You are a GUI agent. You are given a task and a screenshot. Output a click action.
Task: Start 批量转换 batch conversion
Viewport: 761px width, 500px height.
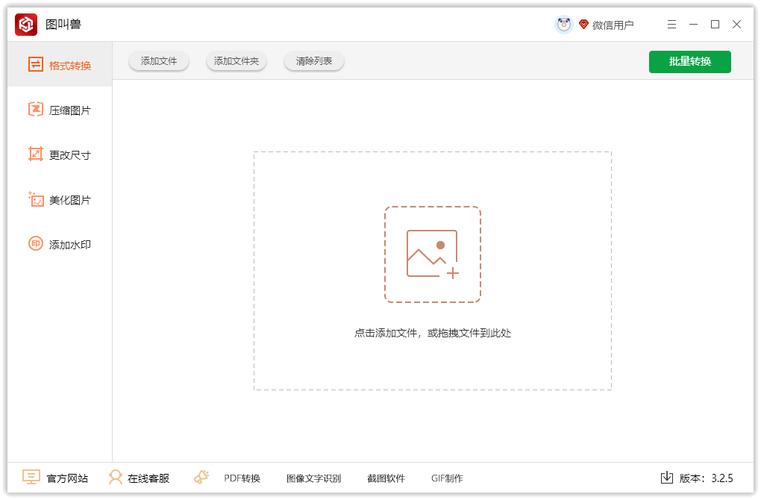coord(690,62)
